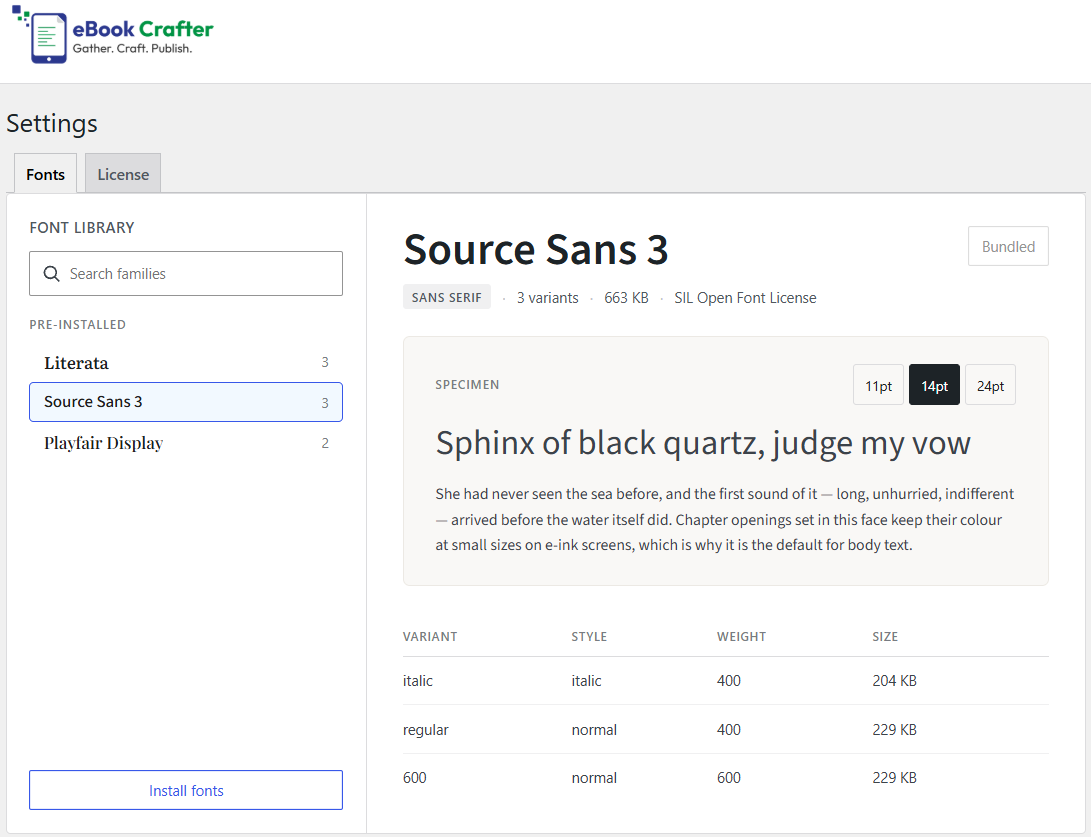Click the WEIGHT column header
This screenshot has height=837, width=1091.
point(741,637)
